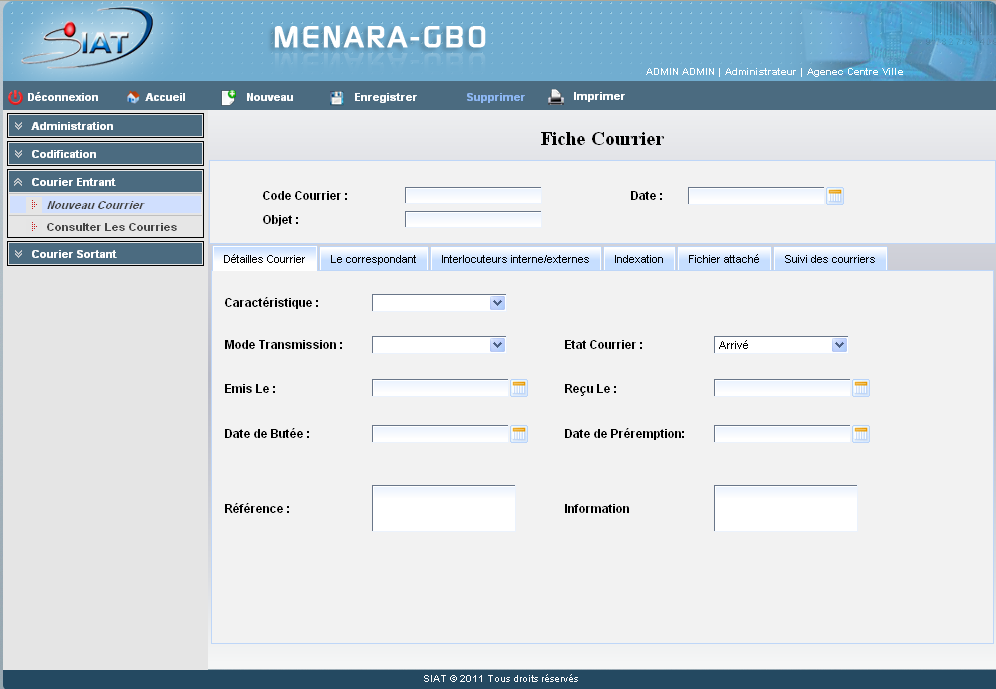Image resolution: width=996 pixels, height=689 pixels.
Task: Switch to the Indexation tab
Action: (638, 259)
